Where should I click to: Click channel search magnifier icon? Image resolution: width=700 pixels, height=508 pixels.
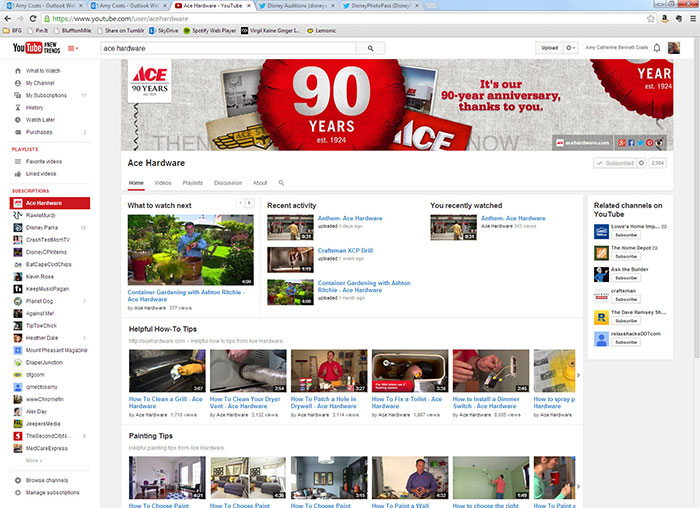click(x=281, y=183)
